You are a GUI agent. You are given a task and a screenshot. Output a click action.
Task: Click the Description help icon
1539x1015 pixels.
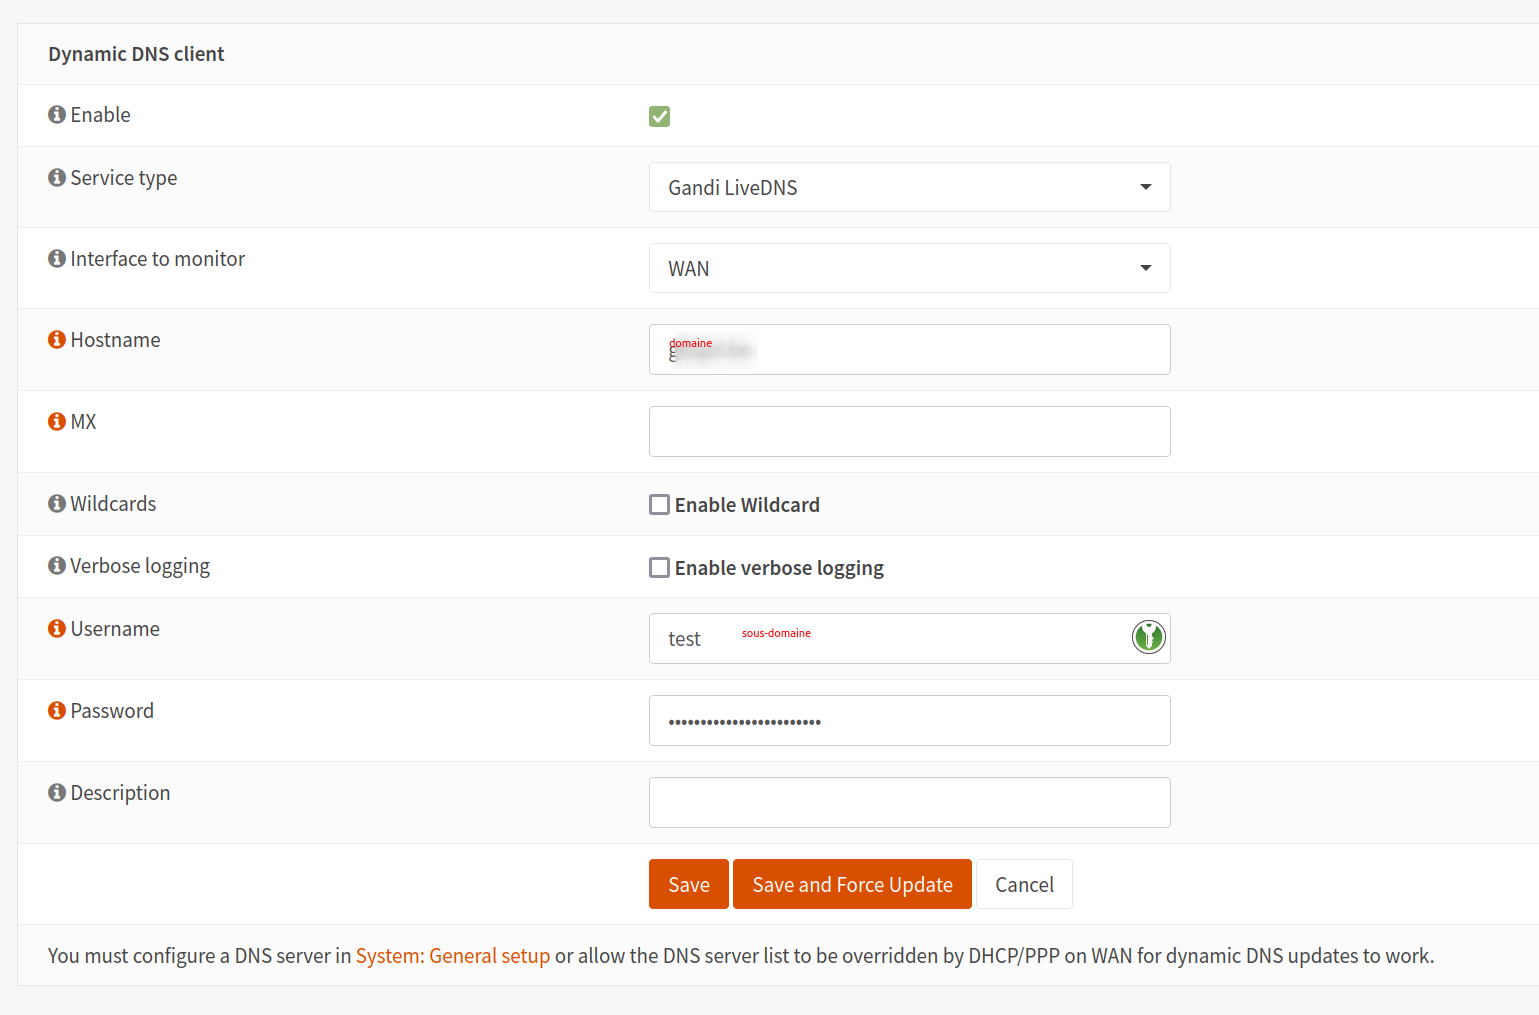[x=57, y=793]
